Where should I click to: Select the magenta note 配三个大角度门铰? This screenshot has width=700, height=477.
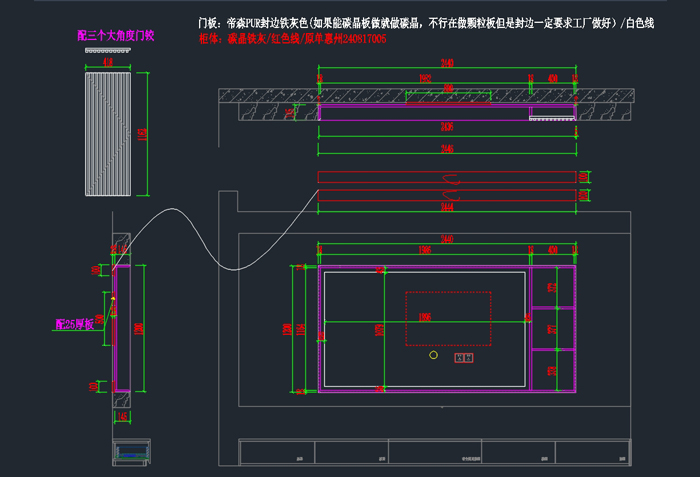tap(116, 36)
